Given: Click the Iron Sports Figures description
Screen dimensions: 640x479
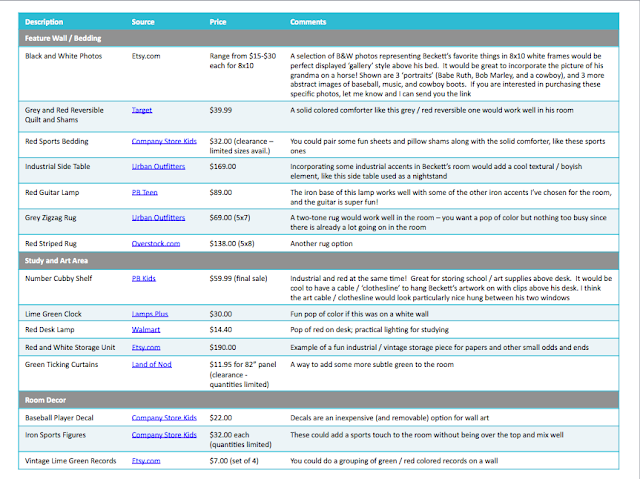Looking at the screenshot, I should coord(55,435).
